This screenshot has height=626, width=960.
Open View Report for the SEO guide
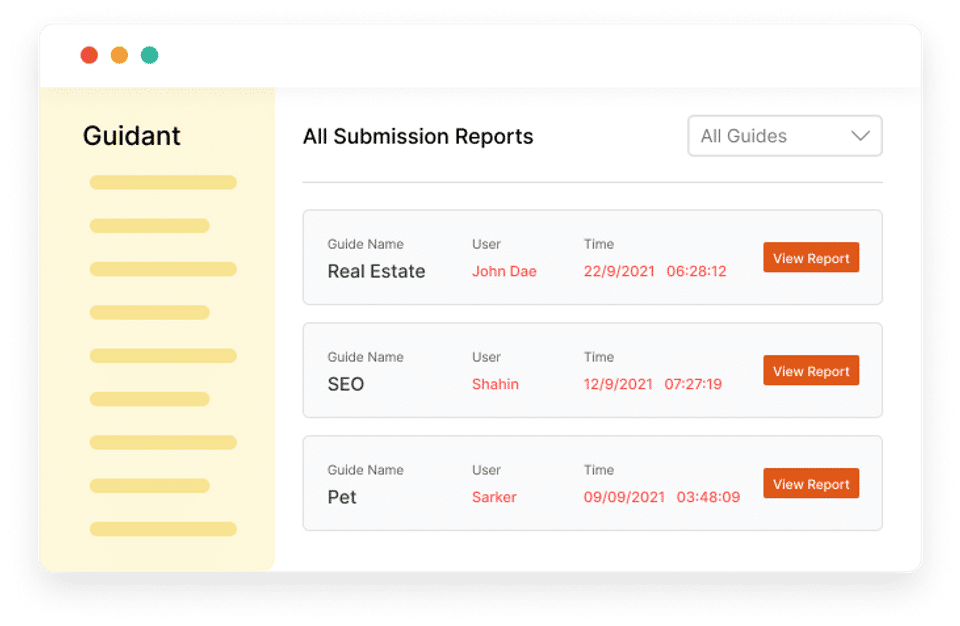tap(810, 371)
